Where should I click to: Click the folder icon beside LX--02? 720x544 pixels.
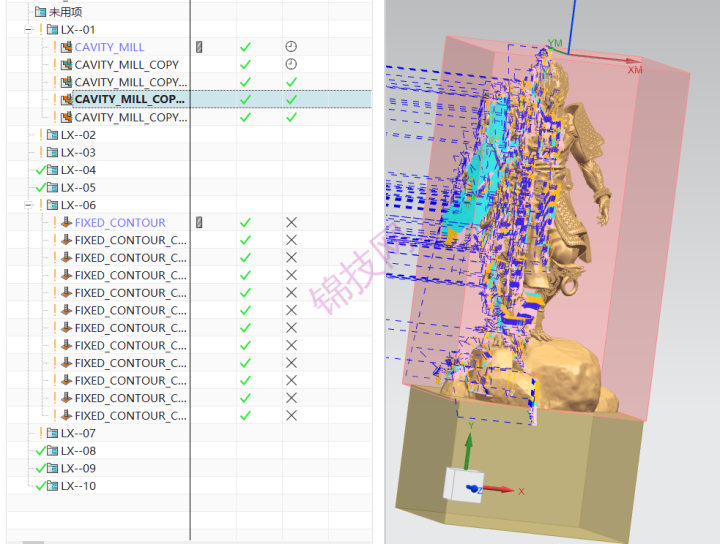pos(52,135)
